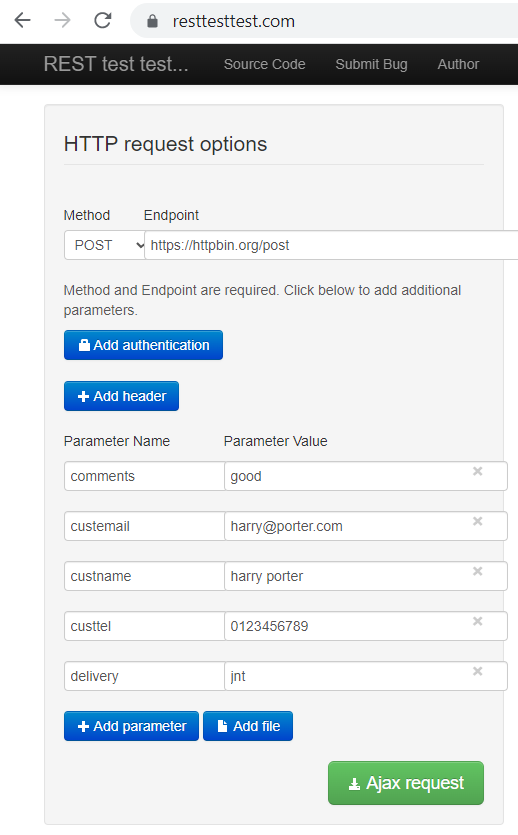Viewport: 518px width, 835px height.
Task: Go back with the browser back arrow
Action: tap(22, 21)
